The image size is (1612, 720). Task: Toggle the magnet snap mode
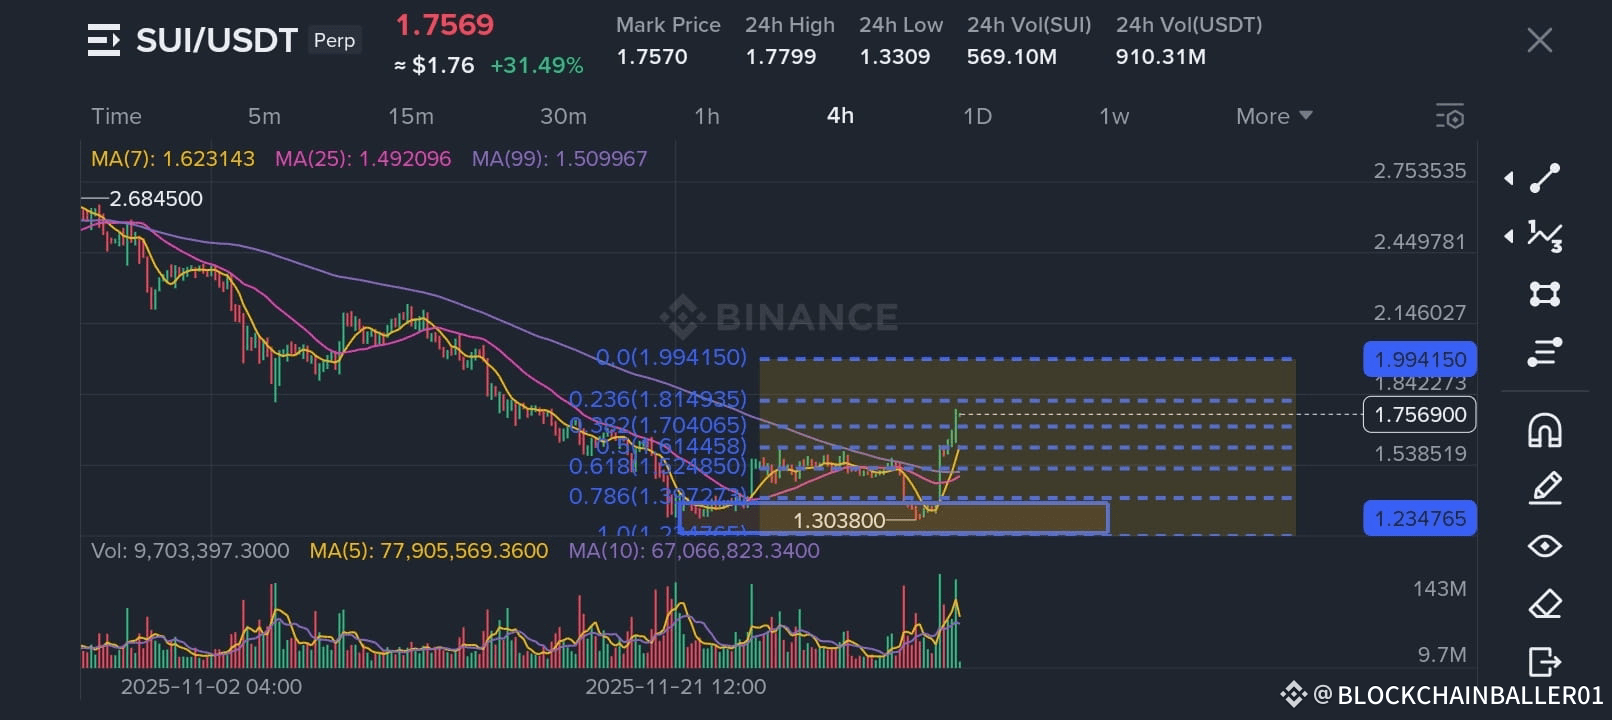[x=1545, y=430]
